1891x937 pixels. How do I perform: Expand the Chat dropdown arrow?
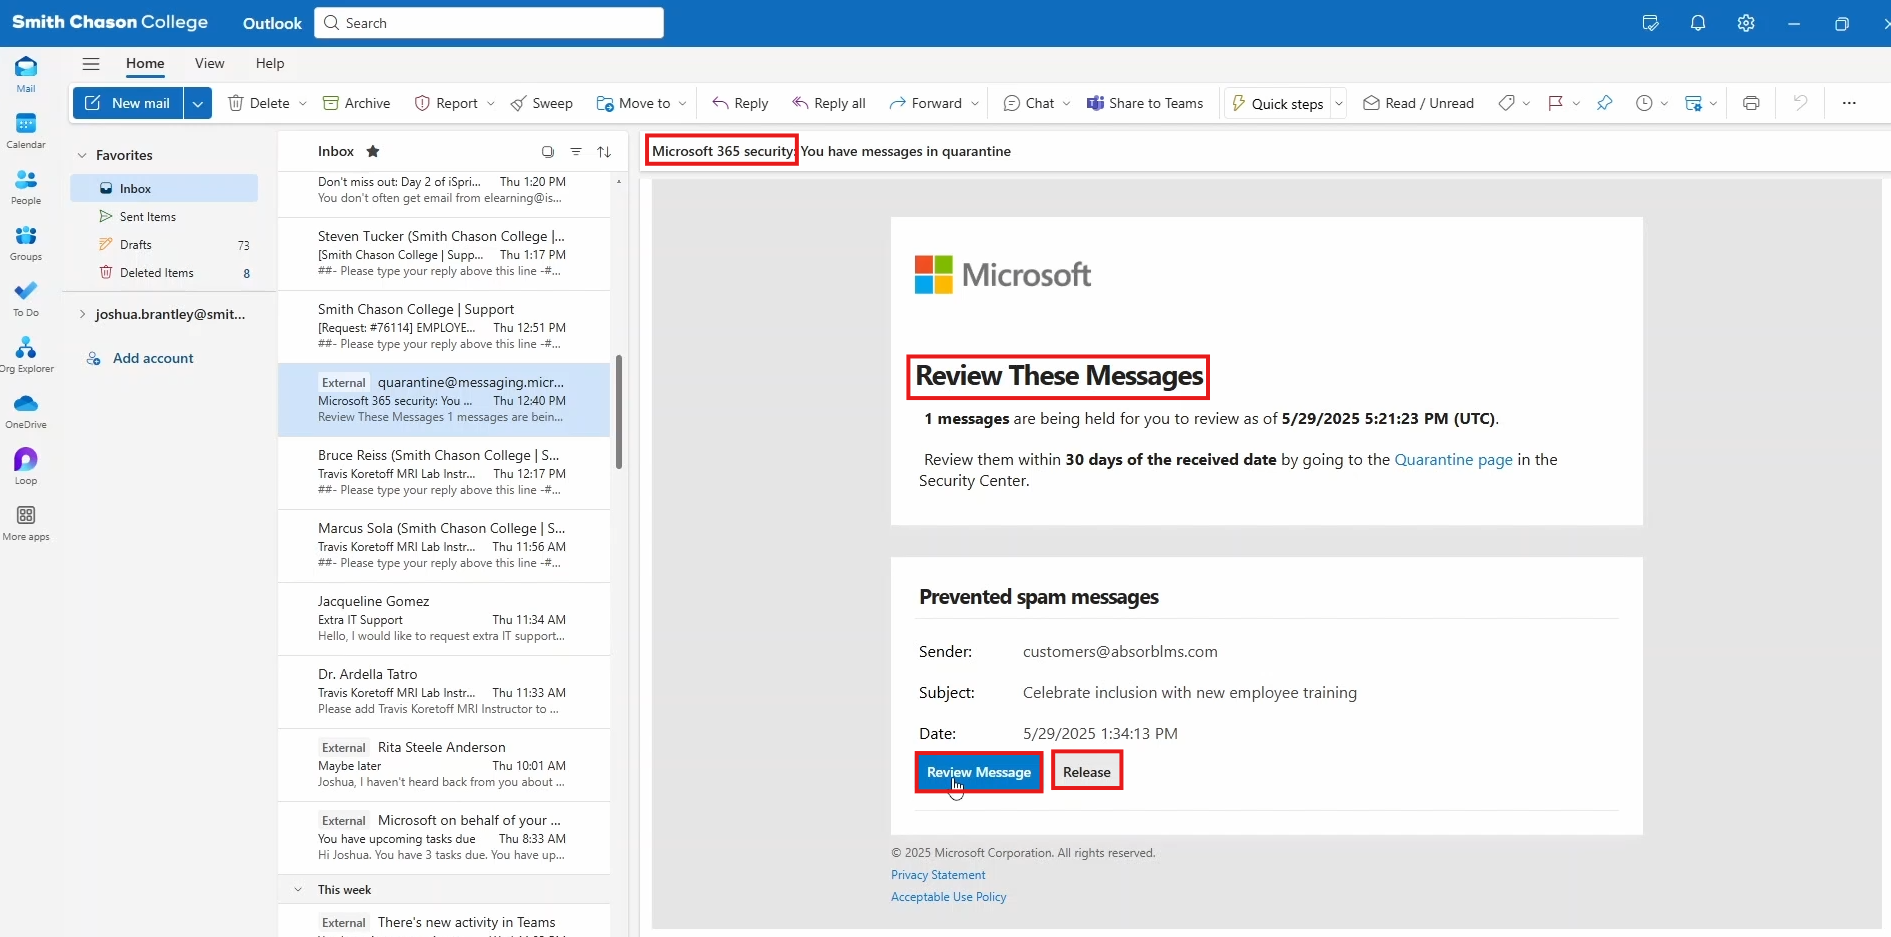[1066, 103]
